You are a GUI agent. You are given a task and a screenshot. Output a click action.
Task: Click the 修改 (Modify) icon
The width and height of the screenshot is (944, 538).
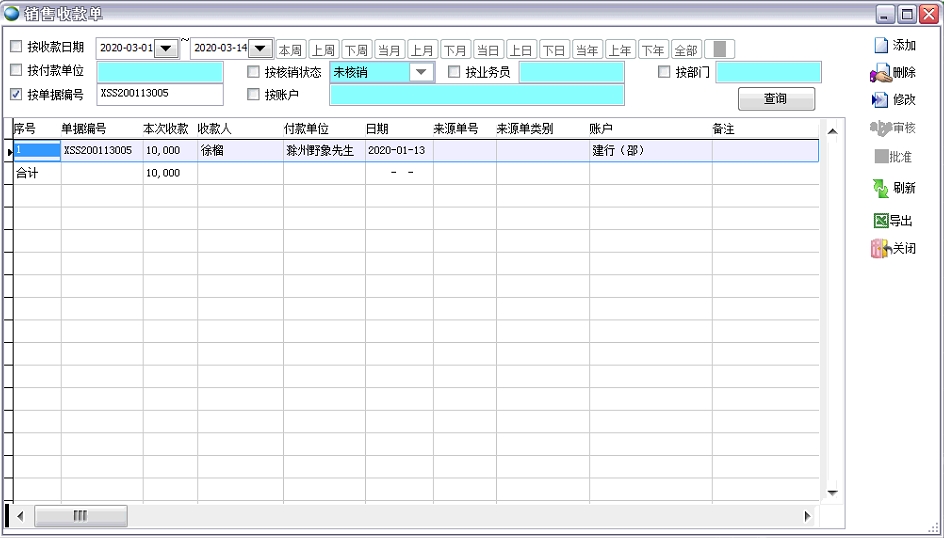[x=880, y=100]
